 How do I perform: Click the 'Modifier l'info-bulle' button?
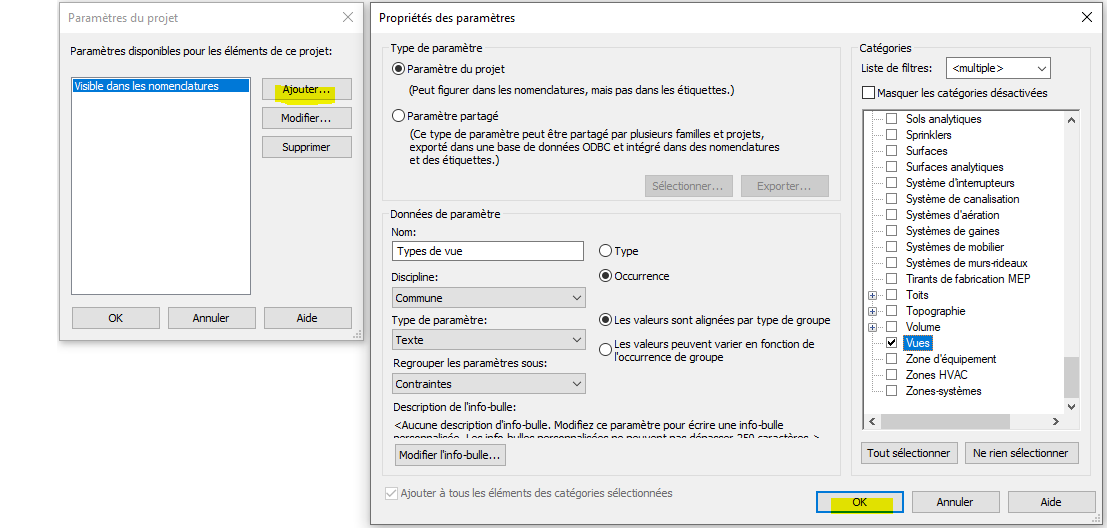(450, 455)
